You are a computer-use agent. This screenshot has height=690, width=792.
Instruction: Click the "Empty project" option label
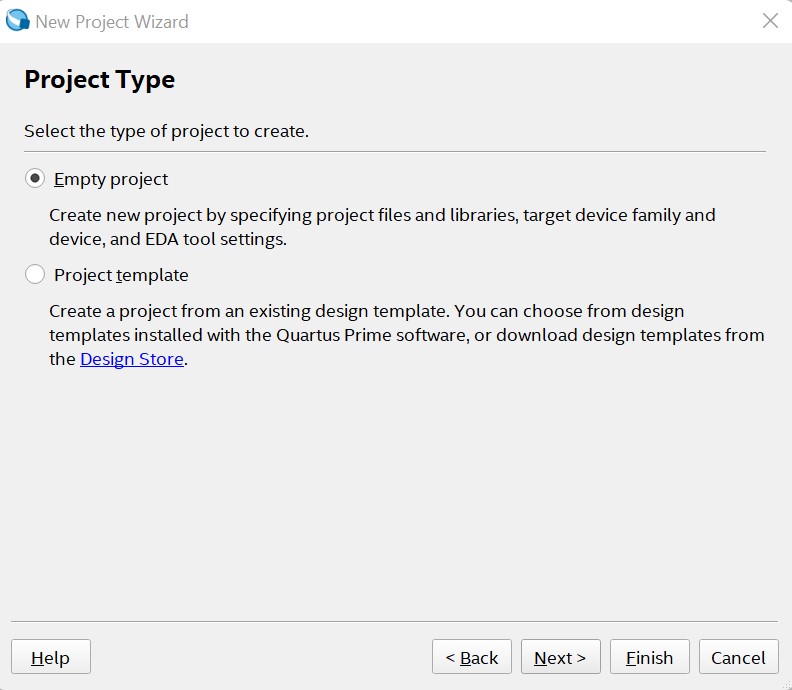(x=111, y=179)
